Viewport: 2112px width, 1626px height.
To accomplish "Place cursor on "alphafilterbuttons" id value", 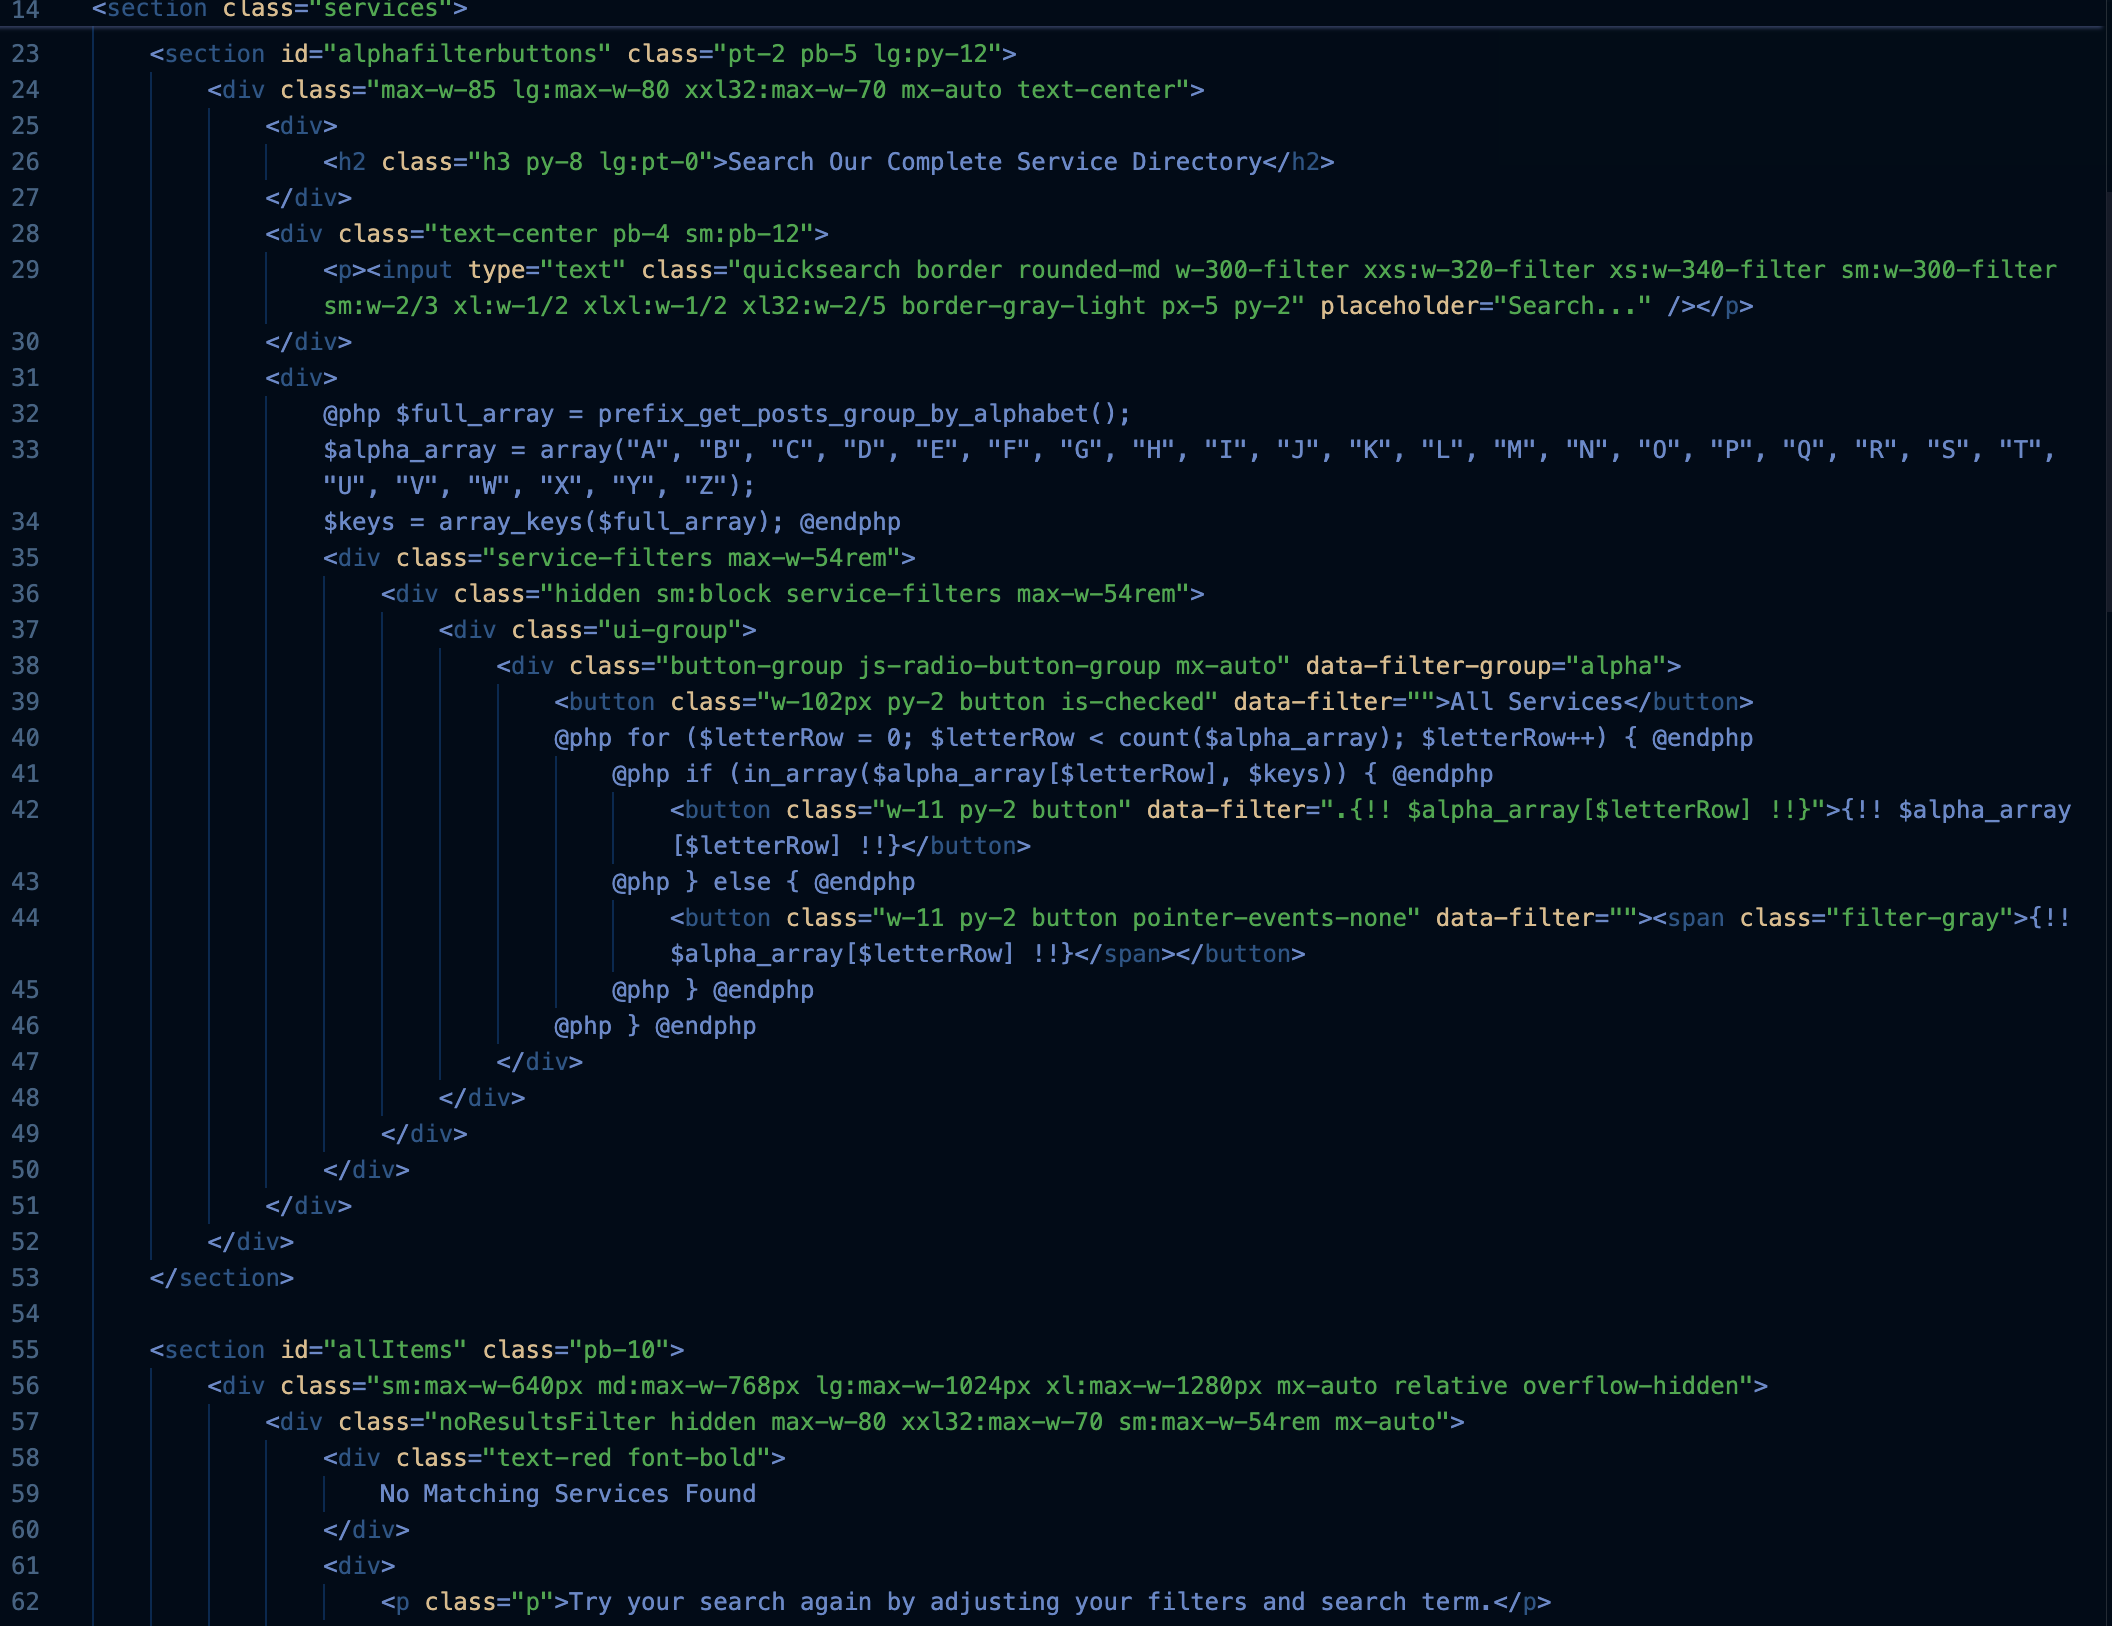I will point(467,54).
